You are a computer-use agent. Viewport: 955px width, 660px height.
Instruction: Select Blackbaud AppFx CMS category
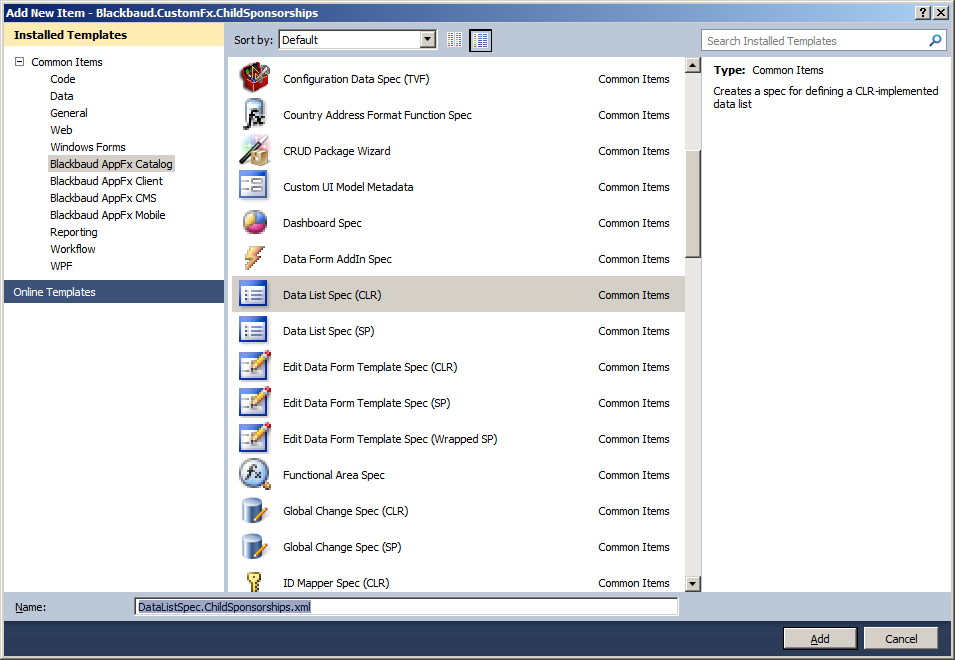point(104,198)
